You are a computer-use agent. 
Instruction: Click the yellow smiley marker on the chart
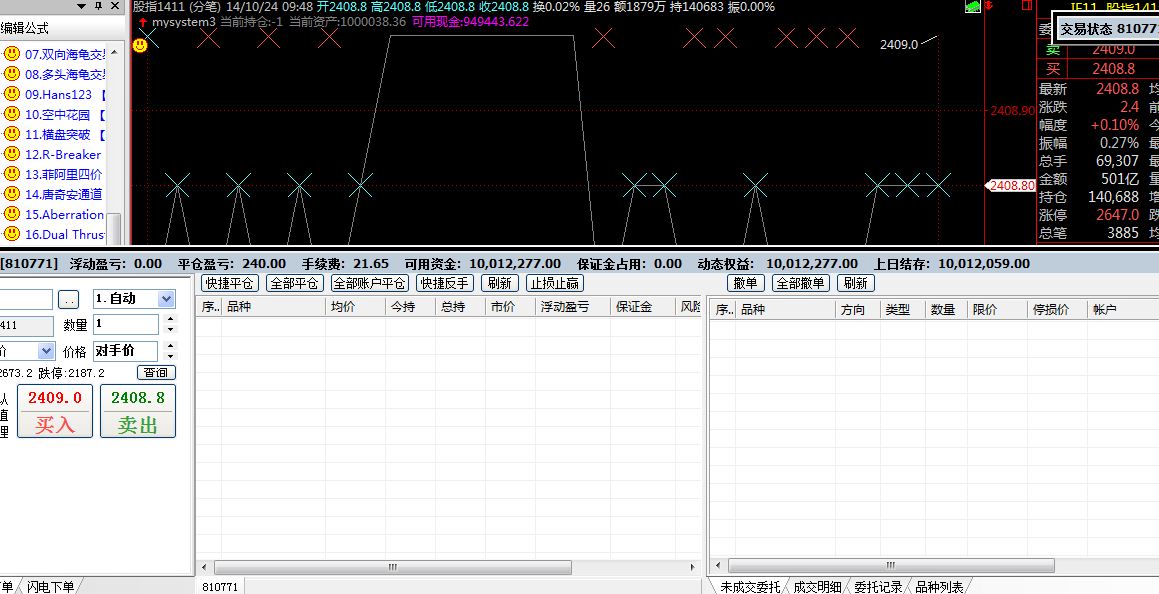pyautogui.click(x=140, y=45)
